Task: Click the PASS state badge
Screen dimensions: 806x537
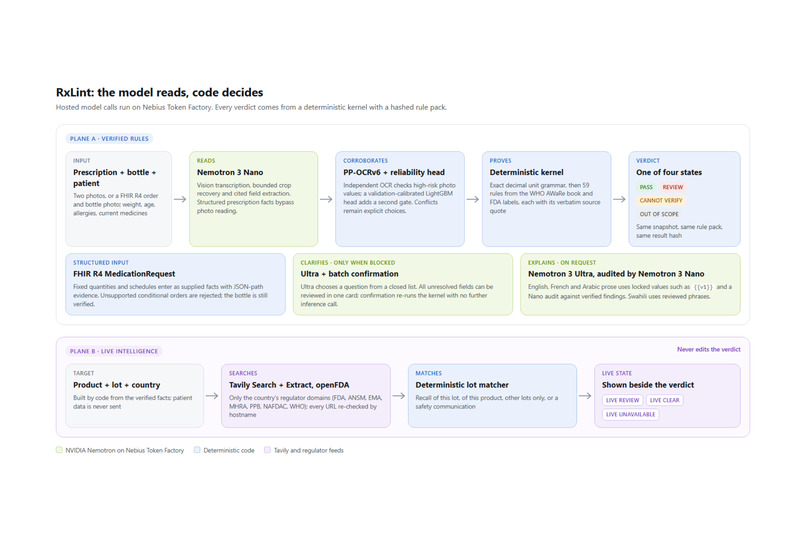Action: click(x=646, y=187)
